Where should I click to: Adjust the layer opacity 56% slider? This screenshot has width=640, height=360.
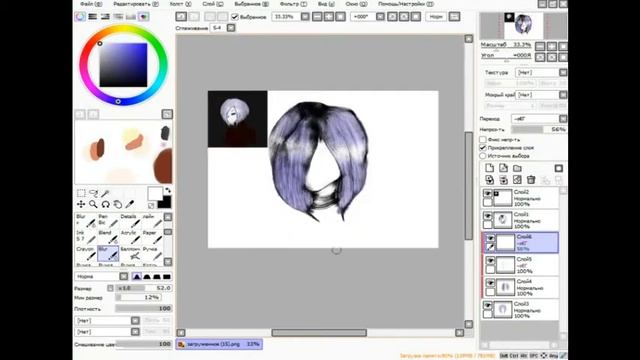(x=539, y=129)
